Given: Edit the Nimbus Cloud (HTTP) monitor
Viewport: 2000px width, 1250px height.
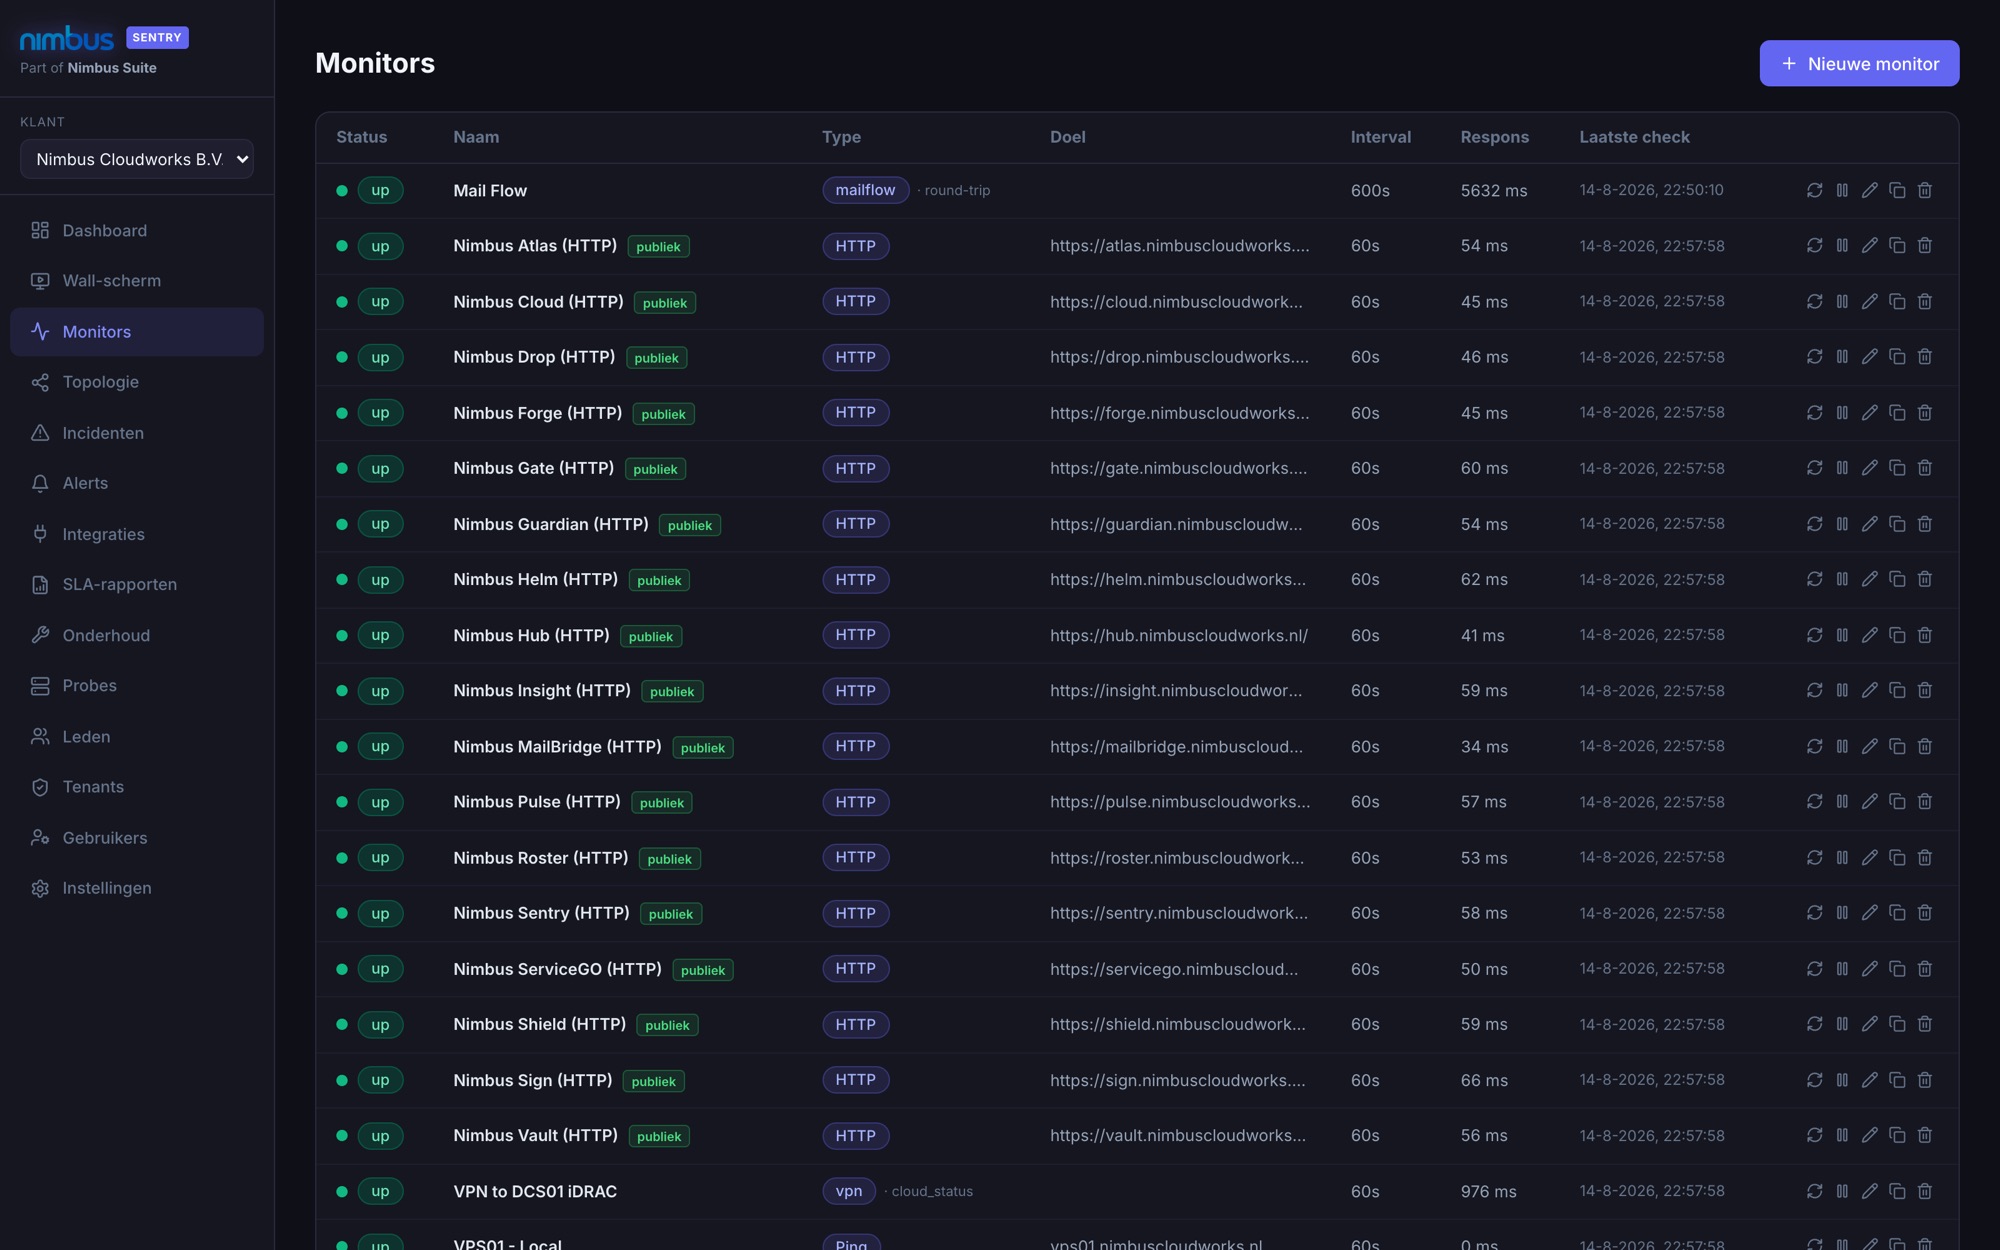Looking at the screenshot, I should click(x=1869, y=302).
